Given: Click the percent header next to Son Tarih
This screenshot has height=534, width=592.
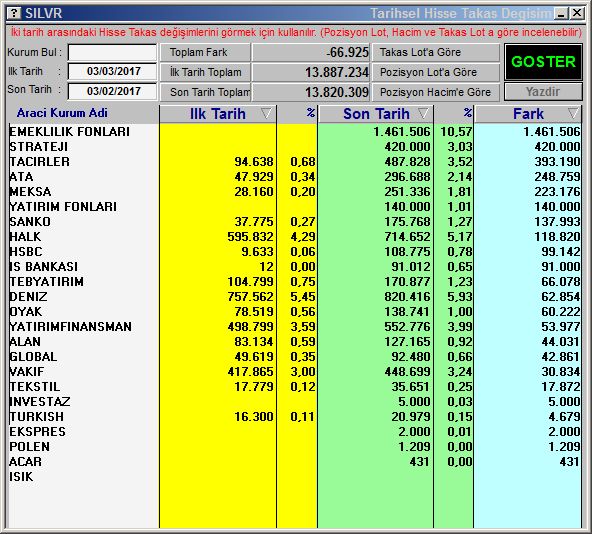Looking at the screenshot, I should (468, 113).
